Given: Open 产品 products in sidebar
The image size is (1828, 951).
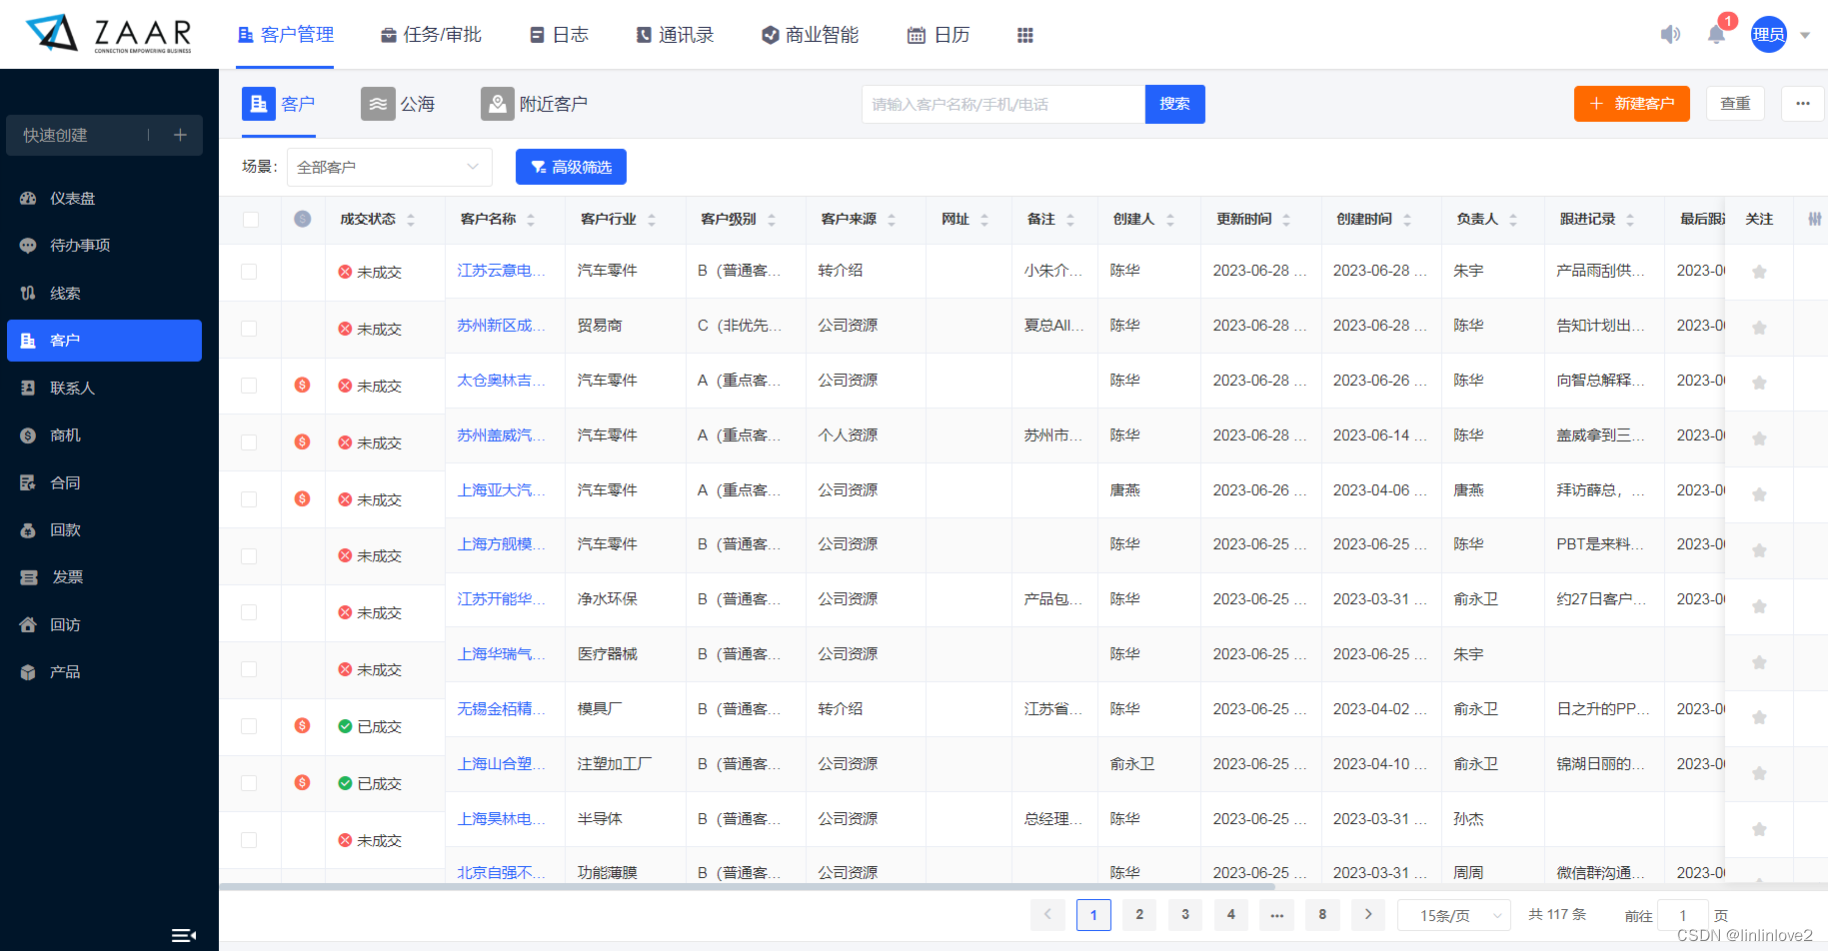Looking at the screenshot, I should [104, 672].
